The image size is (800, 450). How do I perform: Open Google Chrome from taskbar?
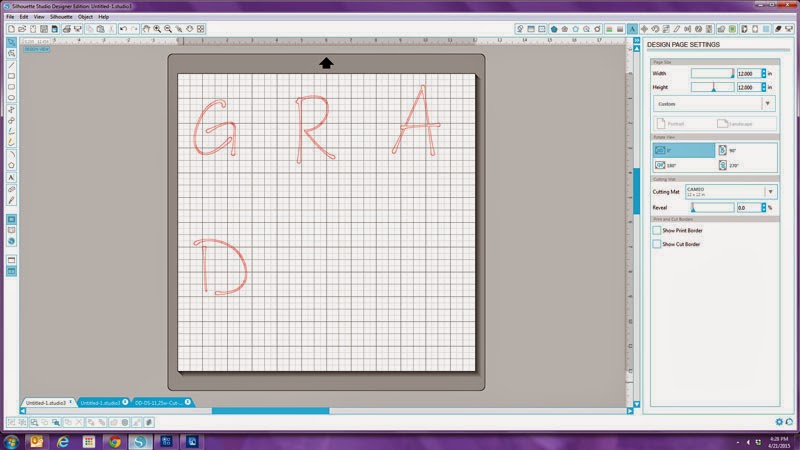[x=114, y=441]
